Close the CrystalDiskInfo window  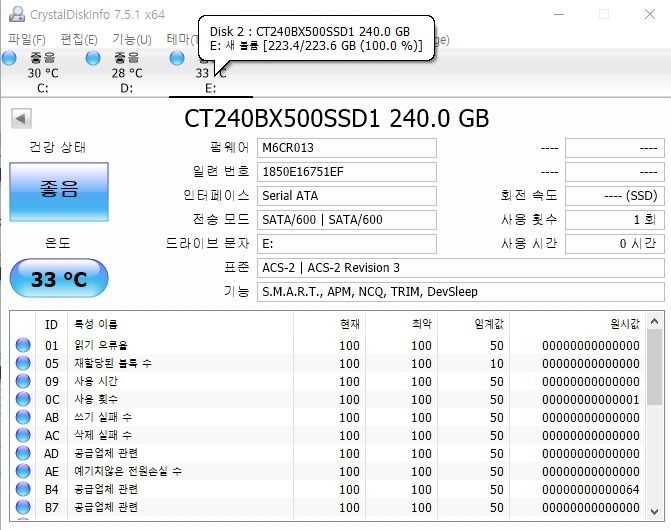click(650, 15)
